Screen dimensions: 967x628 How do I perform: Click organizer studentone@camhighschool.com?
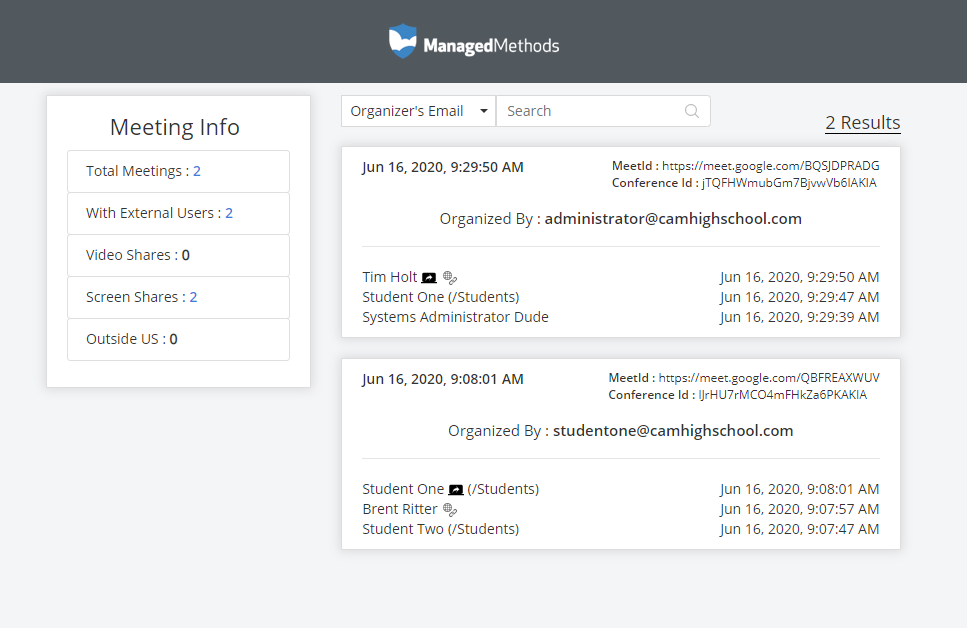pos(673,431)
